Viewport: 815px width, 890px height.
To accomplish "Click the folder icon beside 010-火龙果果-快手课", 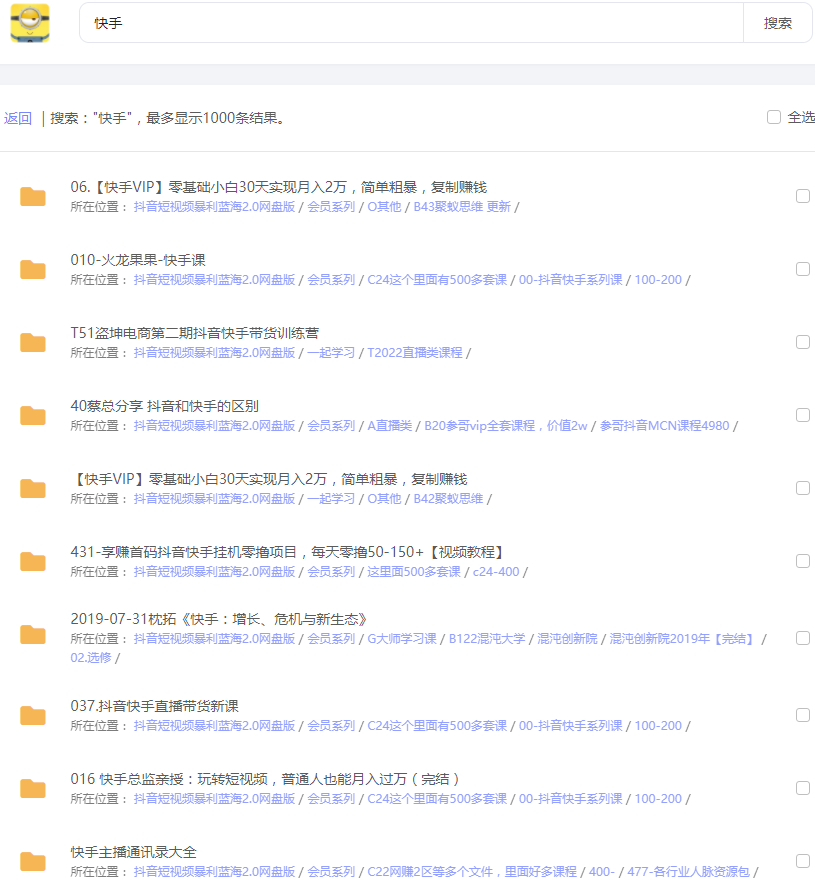I will coord(33,268).
